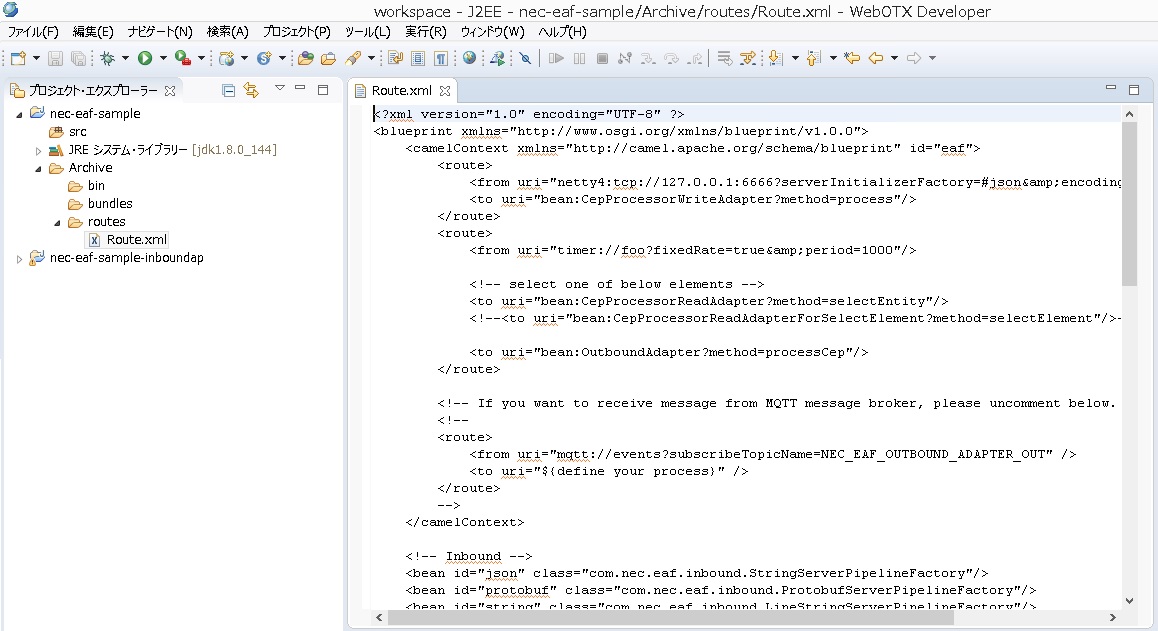Open Project Explorer View Menu triangle

(280, 89)
